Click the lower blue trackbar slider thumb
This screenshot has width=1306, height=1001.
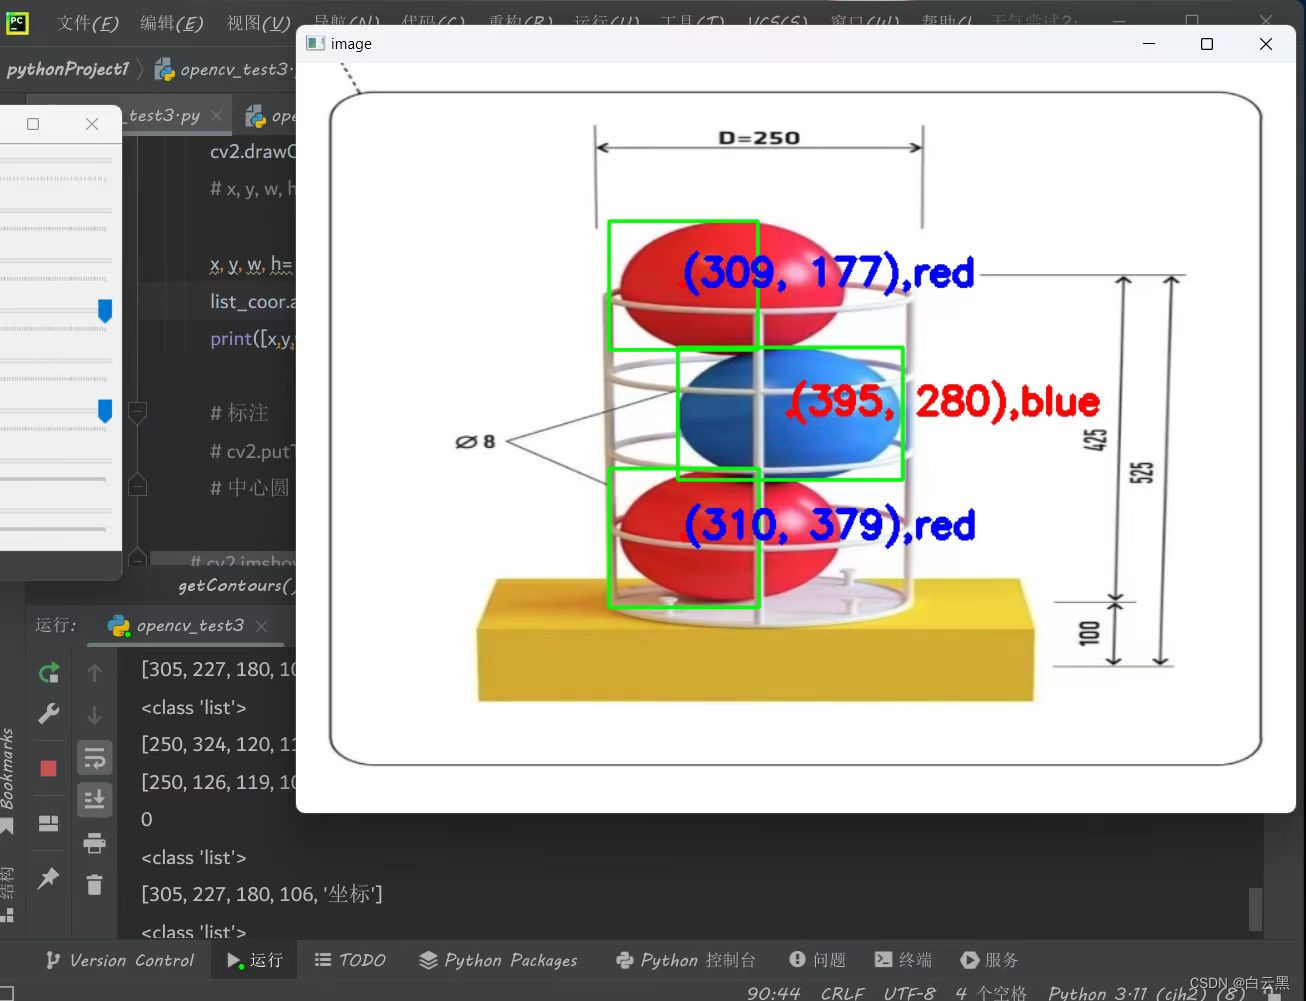click(105, 411)
